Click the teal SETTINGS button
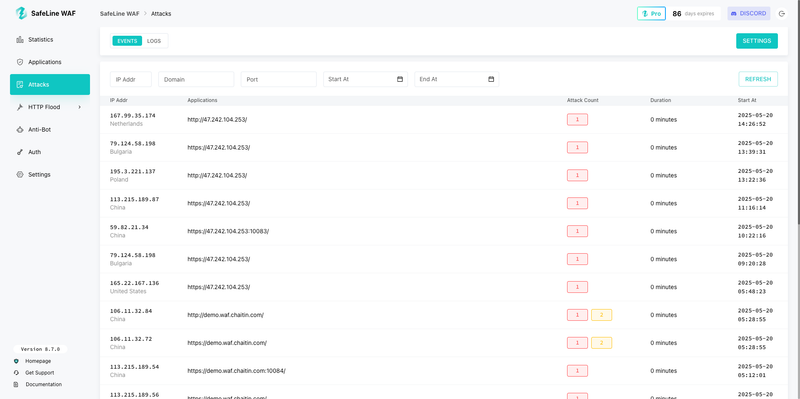The width and height of the screenshot is (800, 399). [x=757, y=41]
